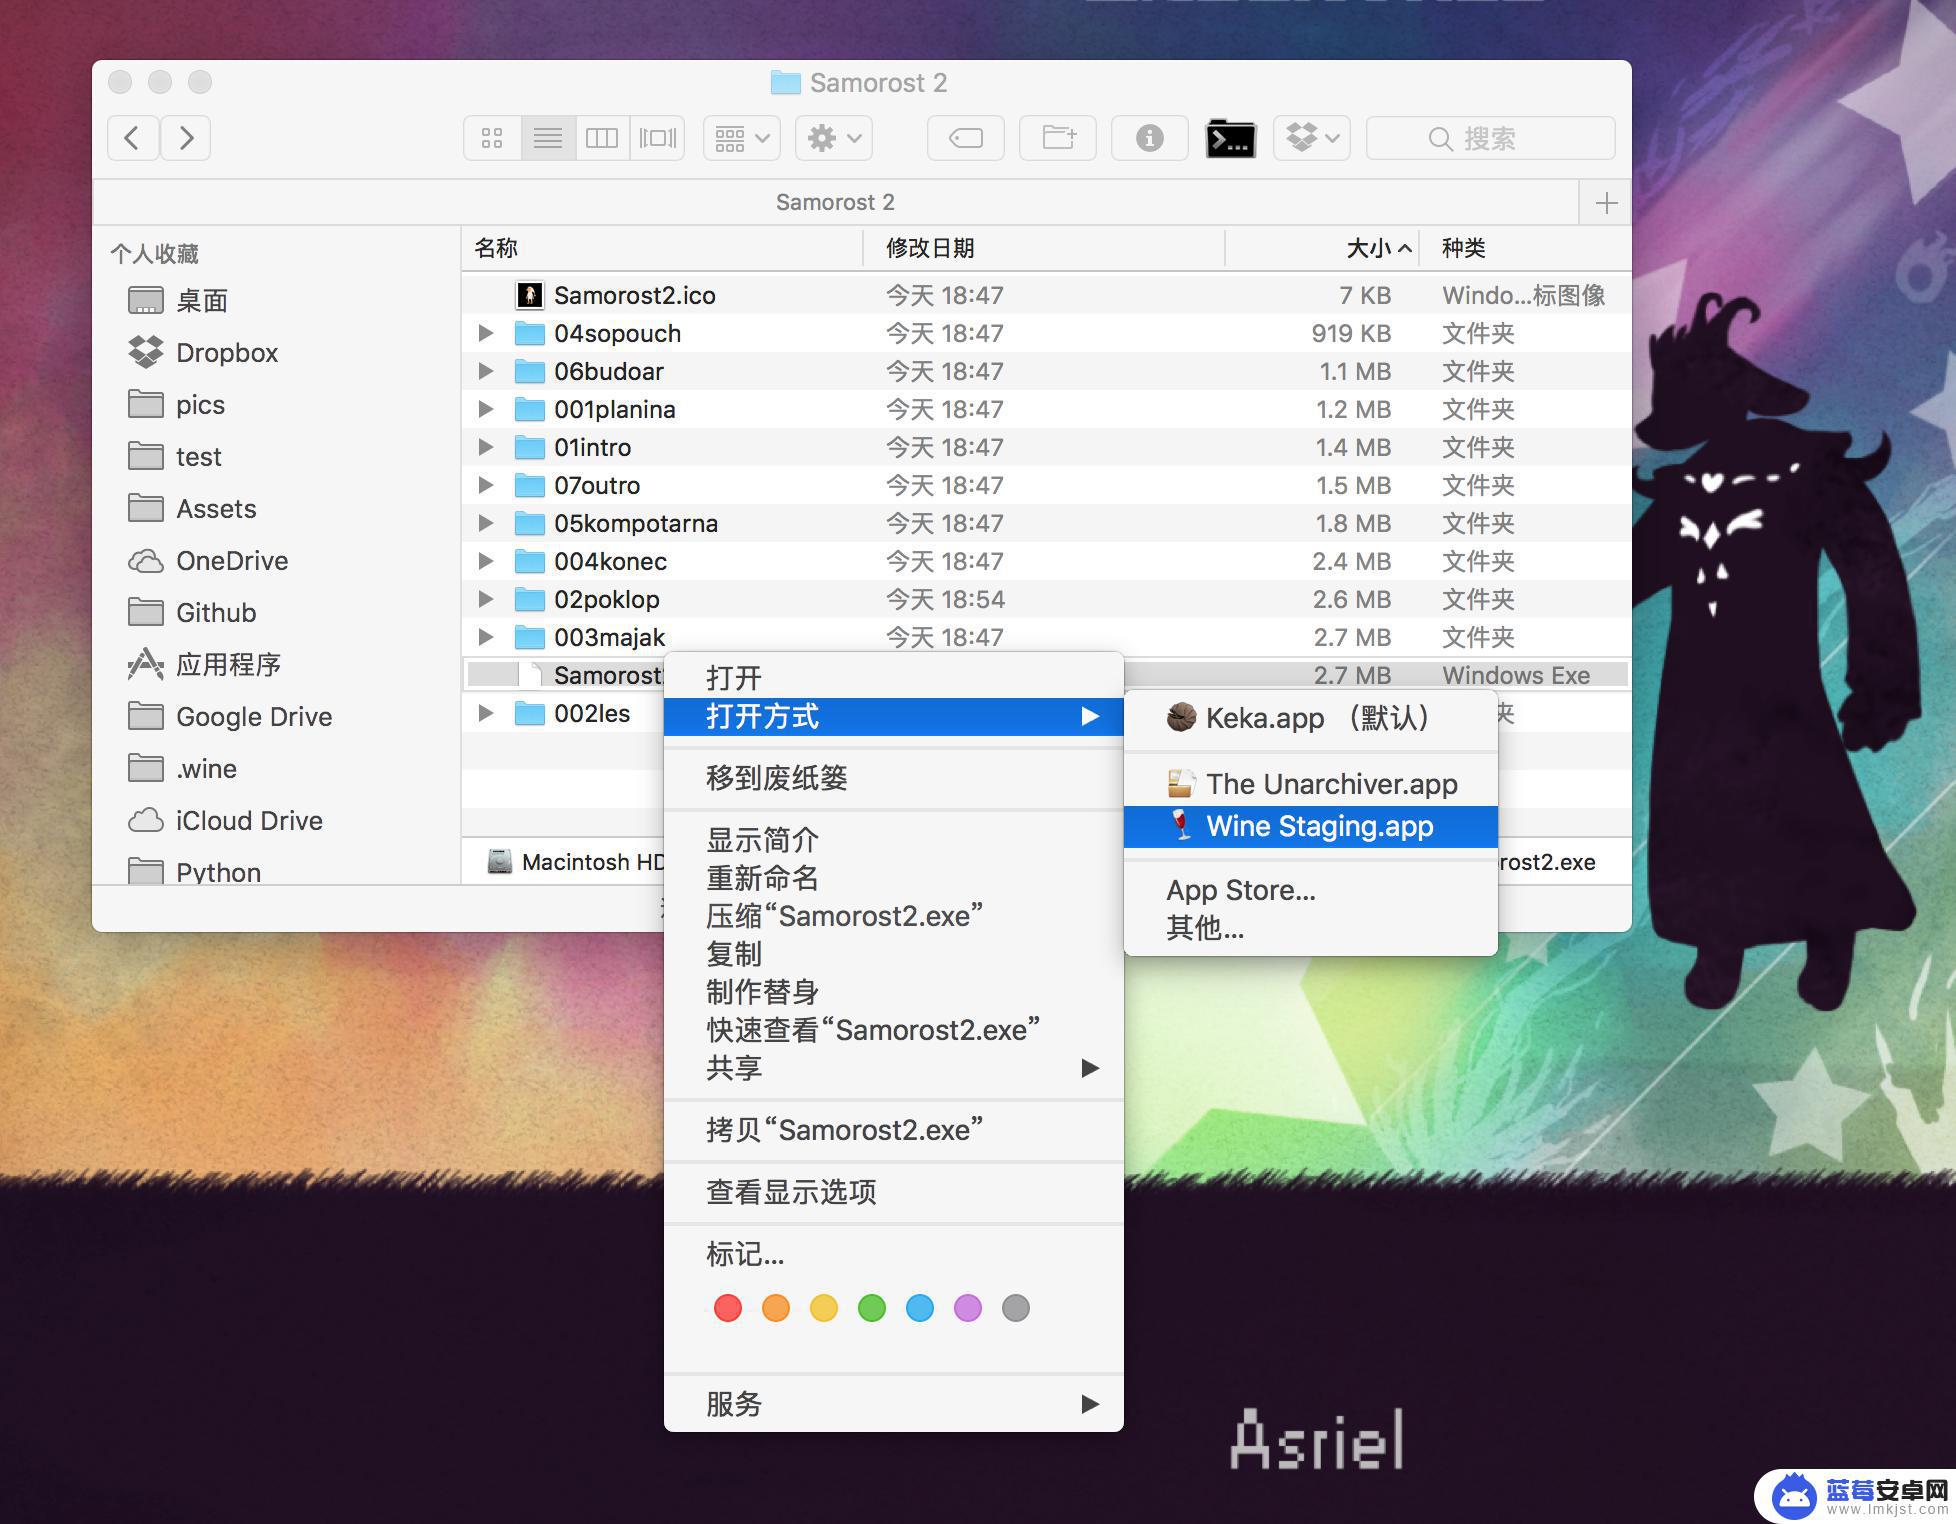The image size is (1956, 1524).
Task: Expand the 07outro folder
Action: pyautogui.click(x=486, y=485)
